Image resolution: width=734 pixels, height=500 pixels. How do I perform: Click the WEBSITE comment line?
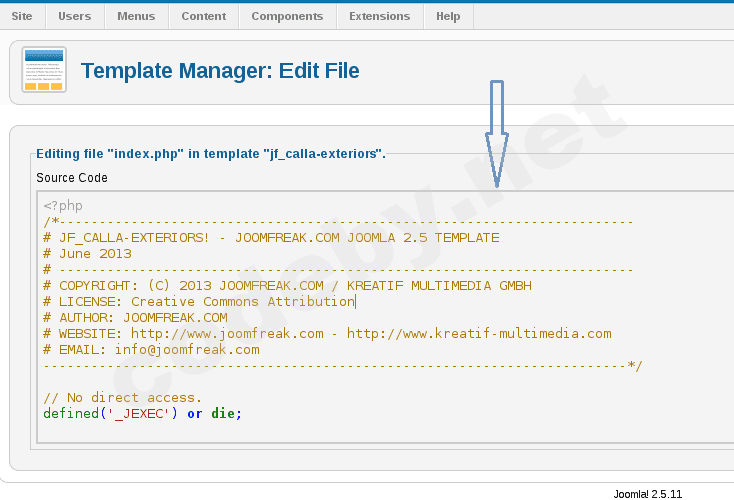point(327,334)
